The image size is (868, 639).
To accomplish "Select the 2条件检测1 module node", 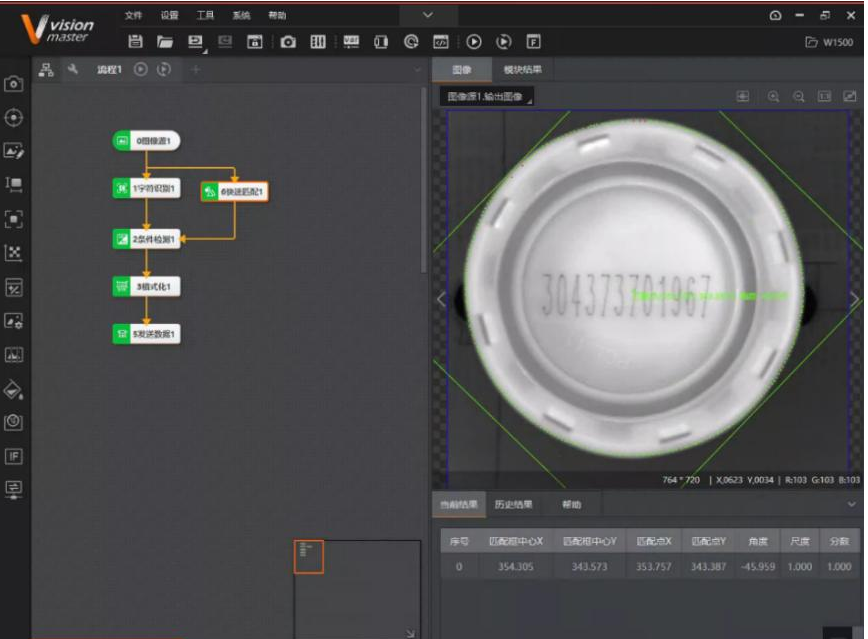I will coord(147,239).
